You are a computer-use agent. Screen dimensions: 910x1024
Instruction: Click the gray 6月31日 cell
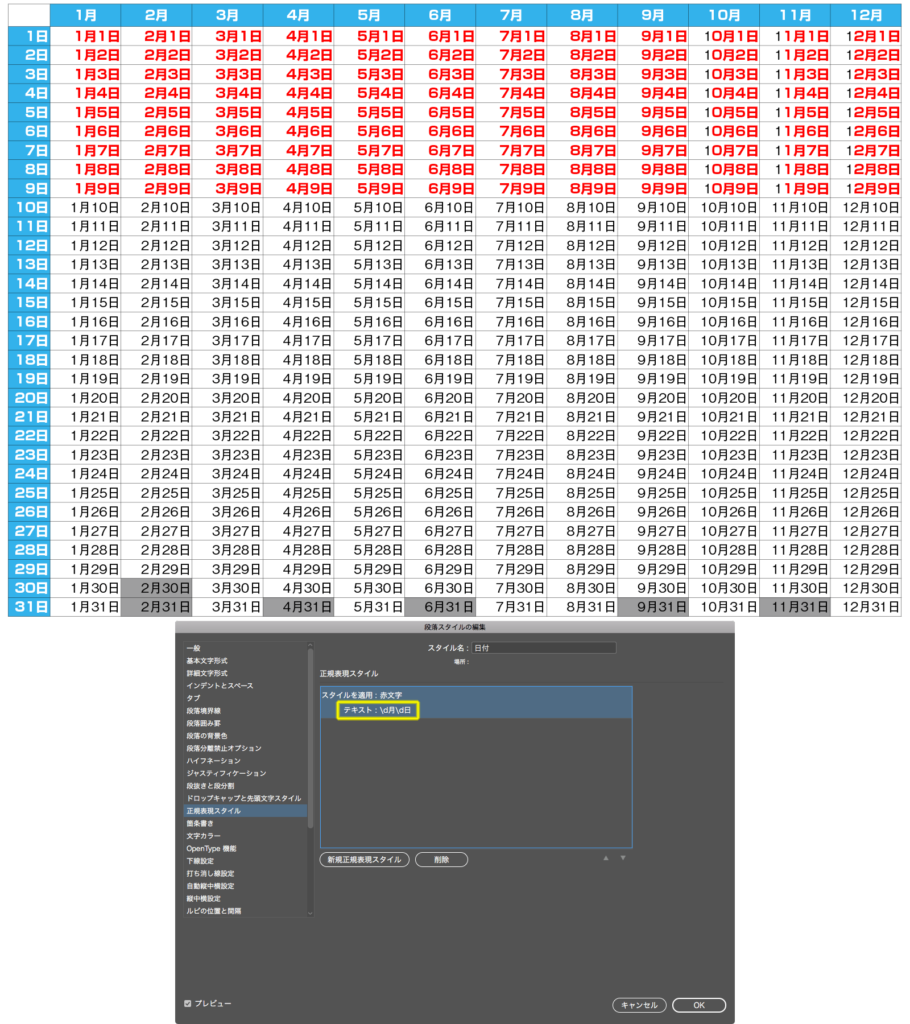click(x=440, y=607)
